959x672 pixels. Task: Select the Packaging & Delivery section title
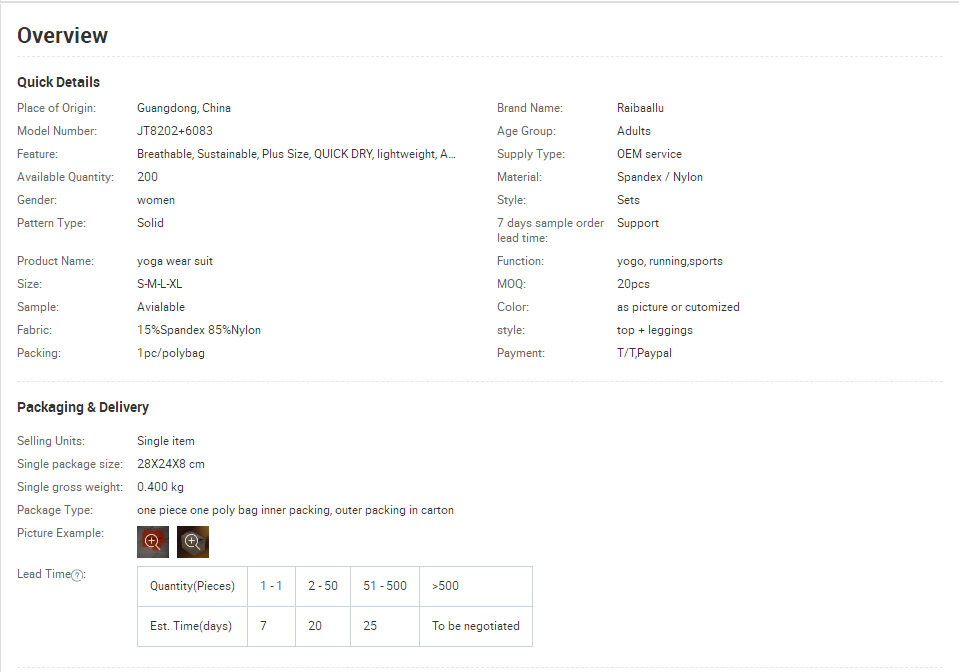pos(83,407)
